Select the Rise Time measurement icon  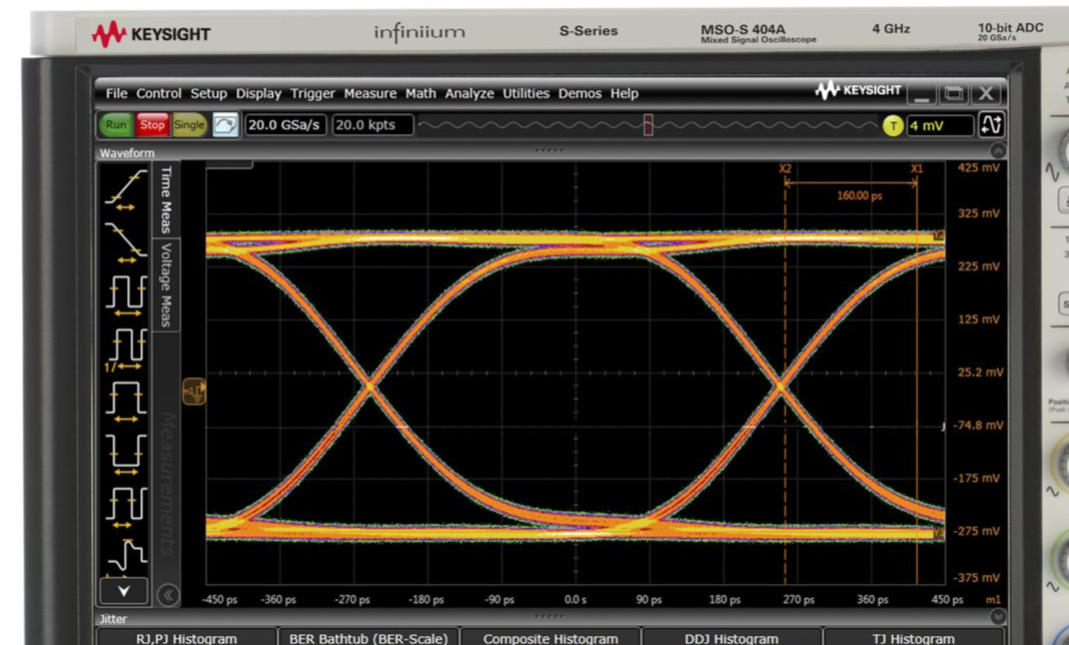(125, 192)
